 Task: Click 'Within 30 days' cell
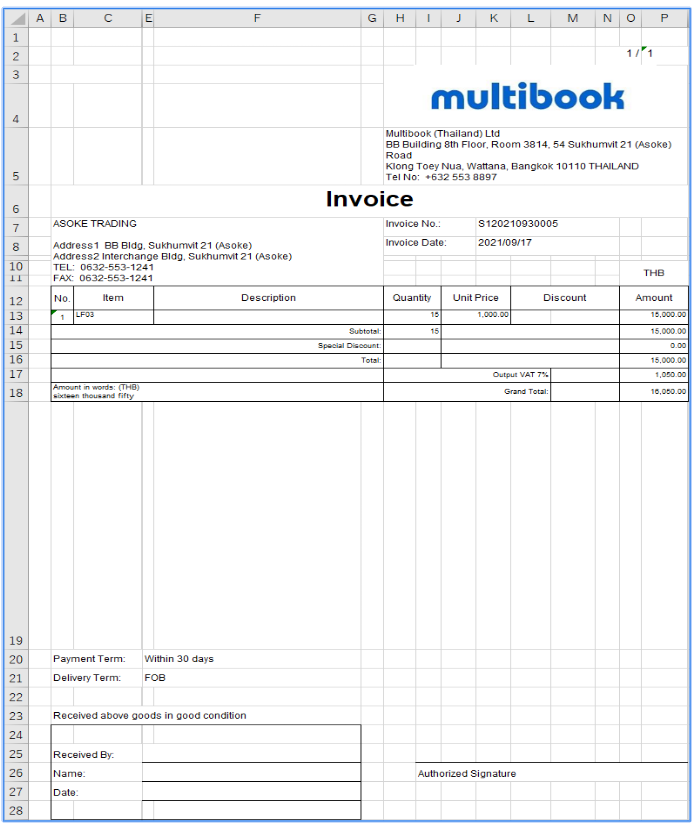(179, 659)
